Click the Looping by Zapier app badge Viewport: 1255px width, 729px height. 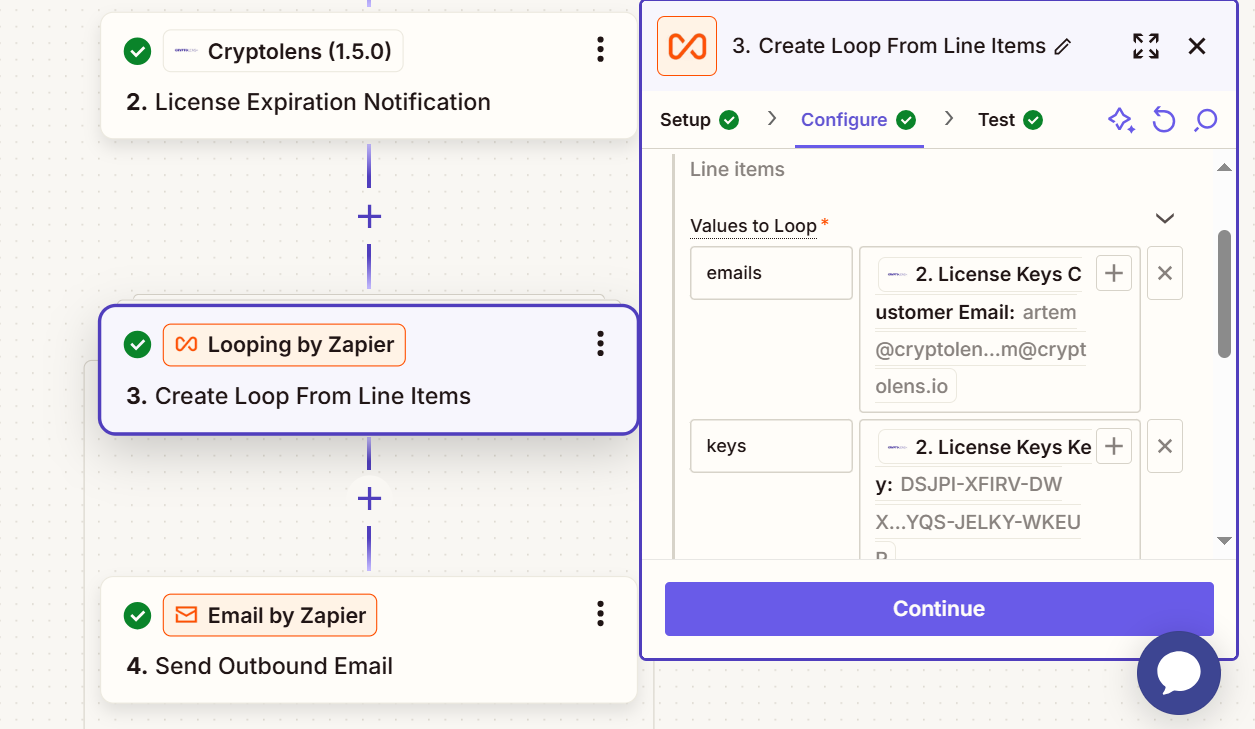284,344
